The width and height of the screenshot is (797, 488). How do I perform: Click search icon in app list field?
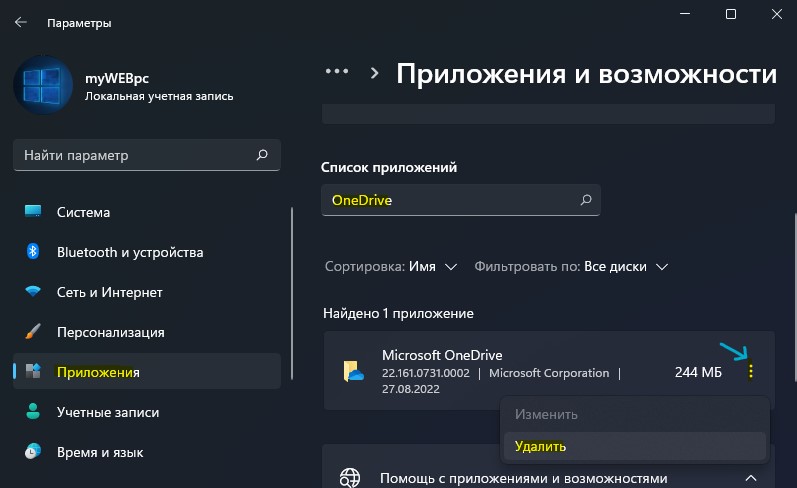pyautogui.click(x=586, y=200)
